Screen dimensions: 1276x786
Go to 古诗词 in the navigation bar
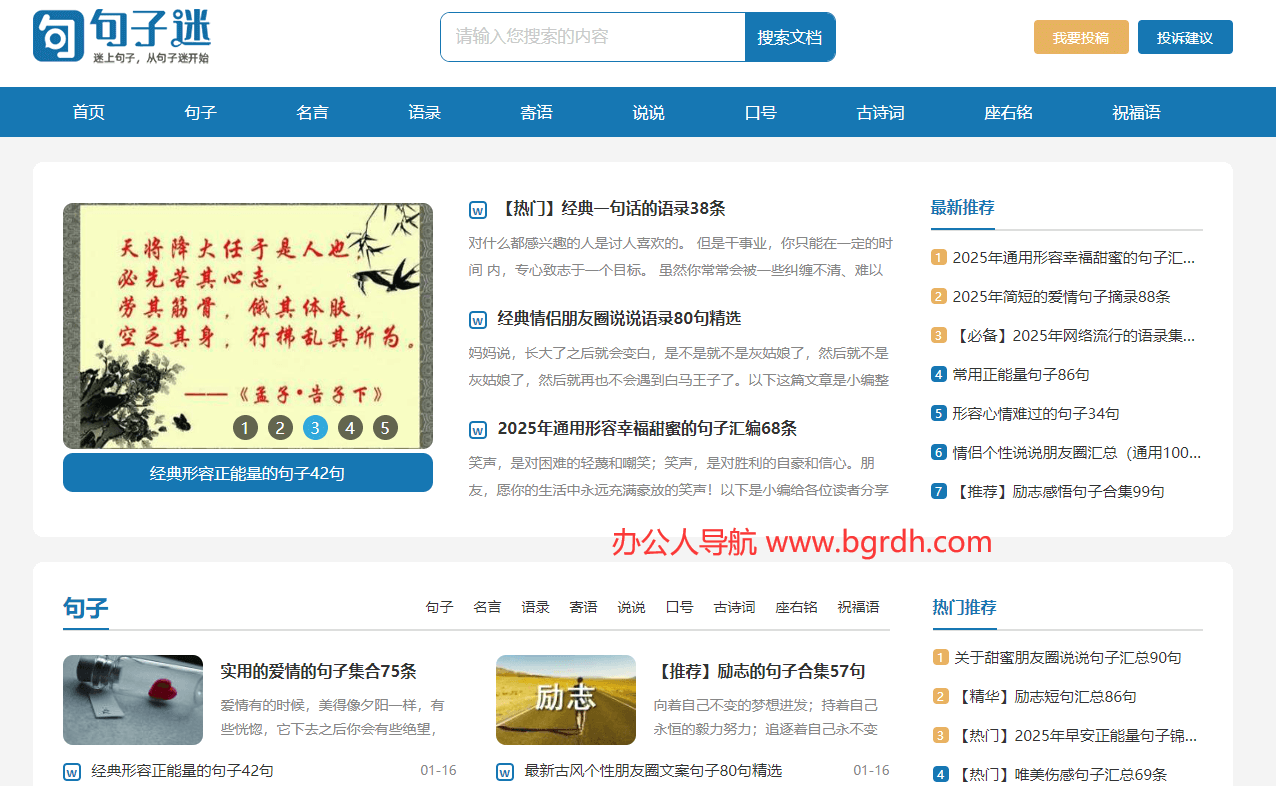(880, 113)
